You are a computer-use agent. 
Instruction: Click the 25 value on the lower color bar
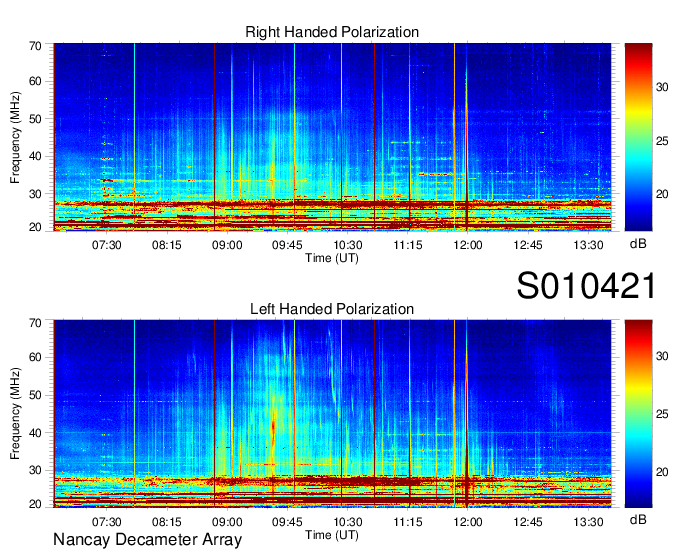662,415
